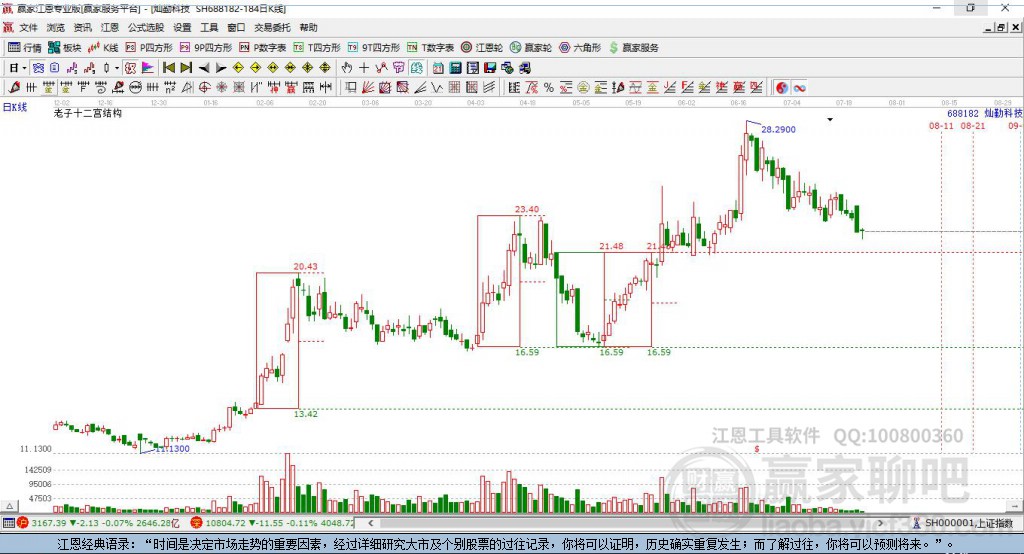Select the percent sign drawing tool

coord(549,88)
